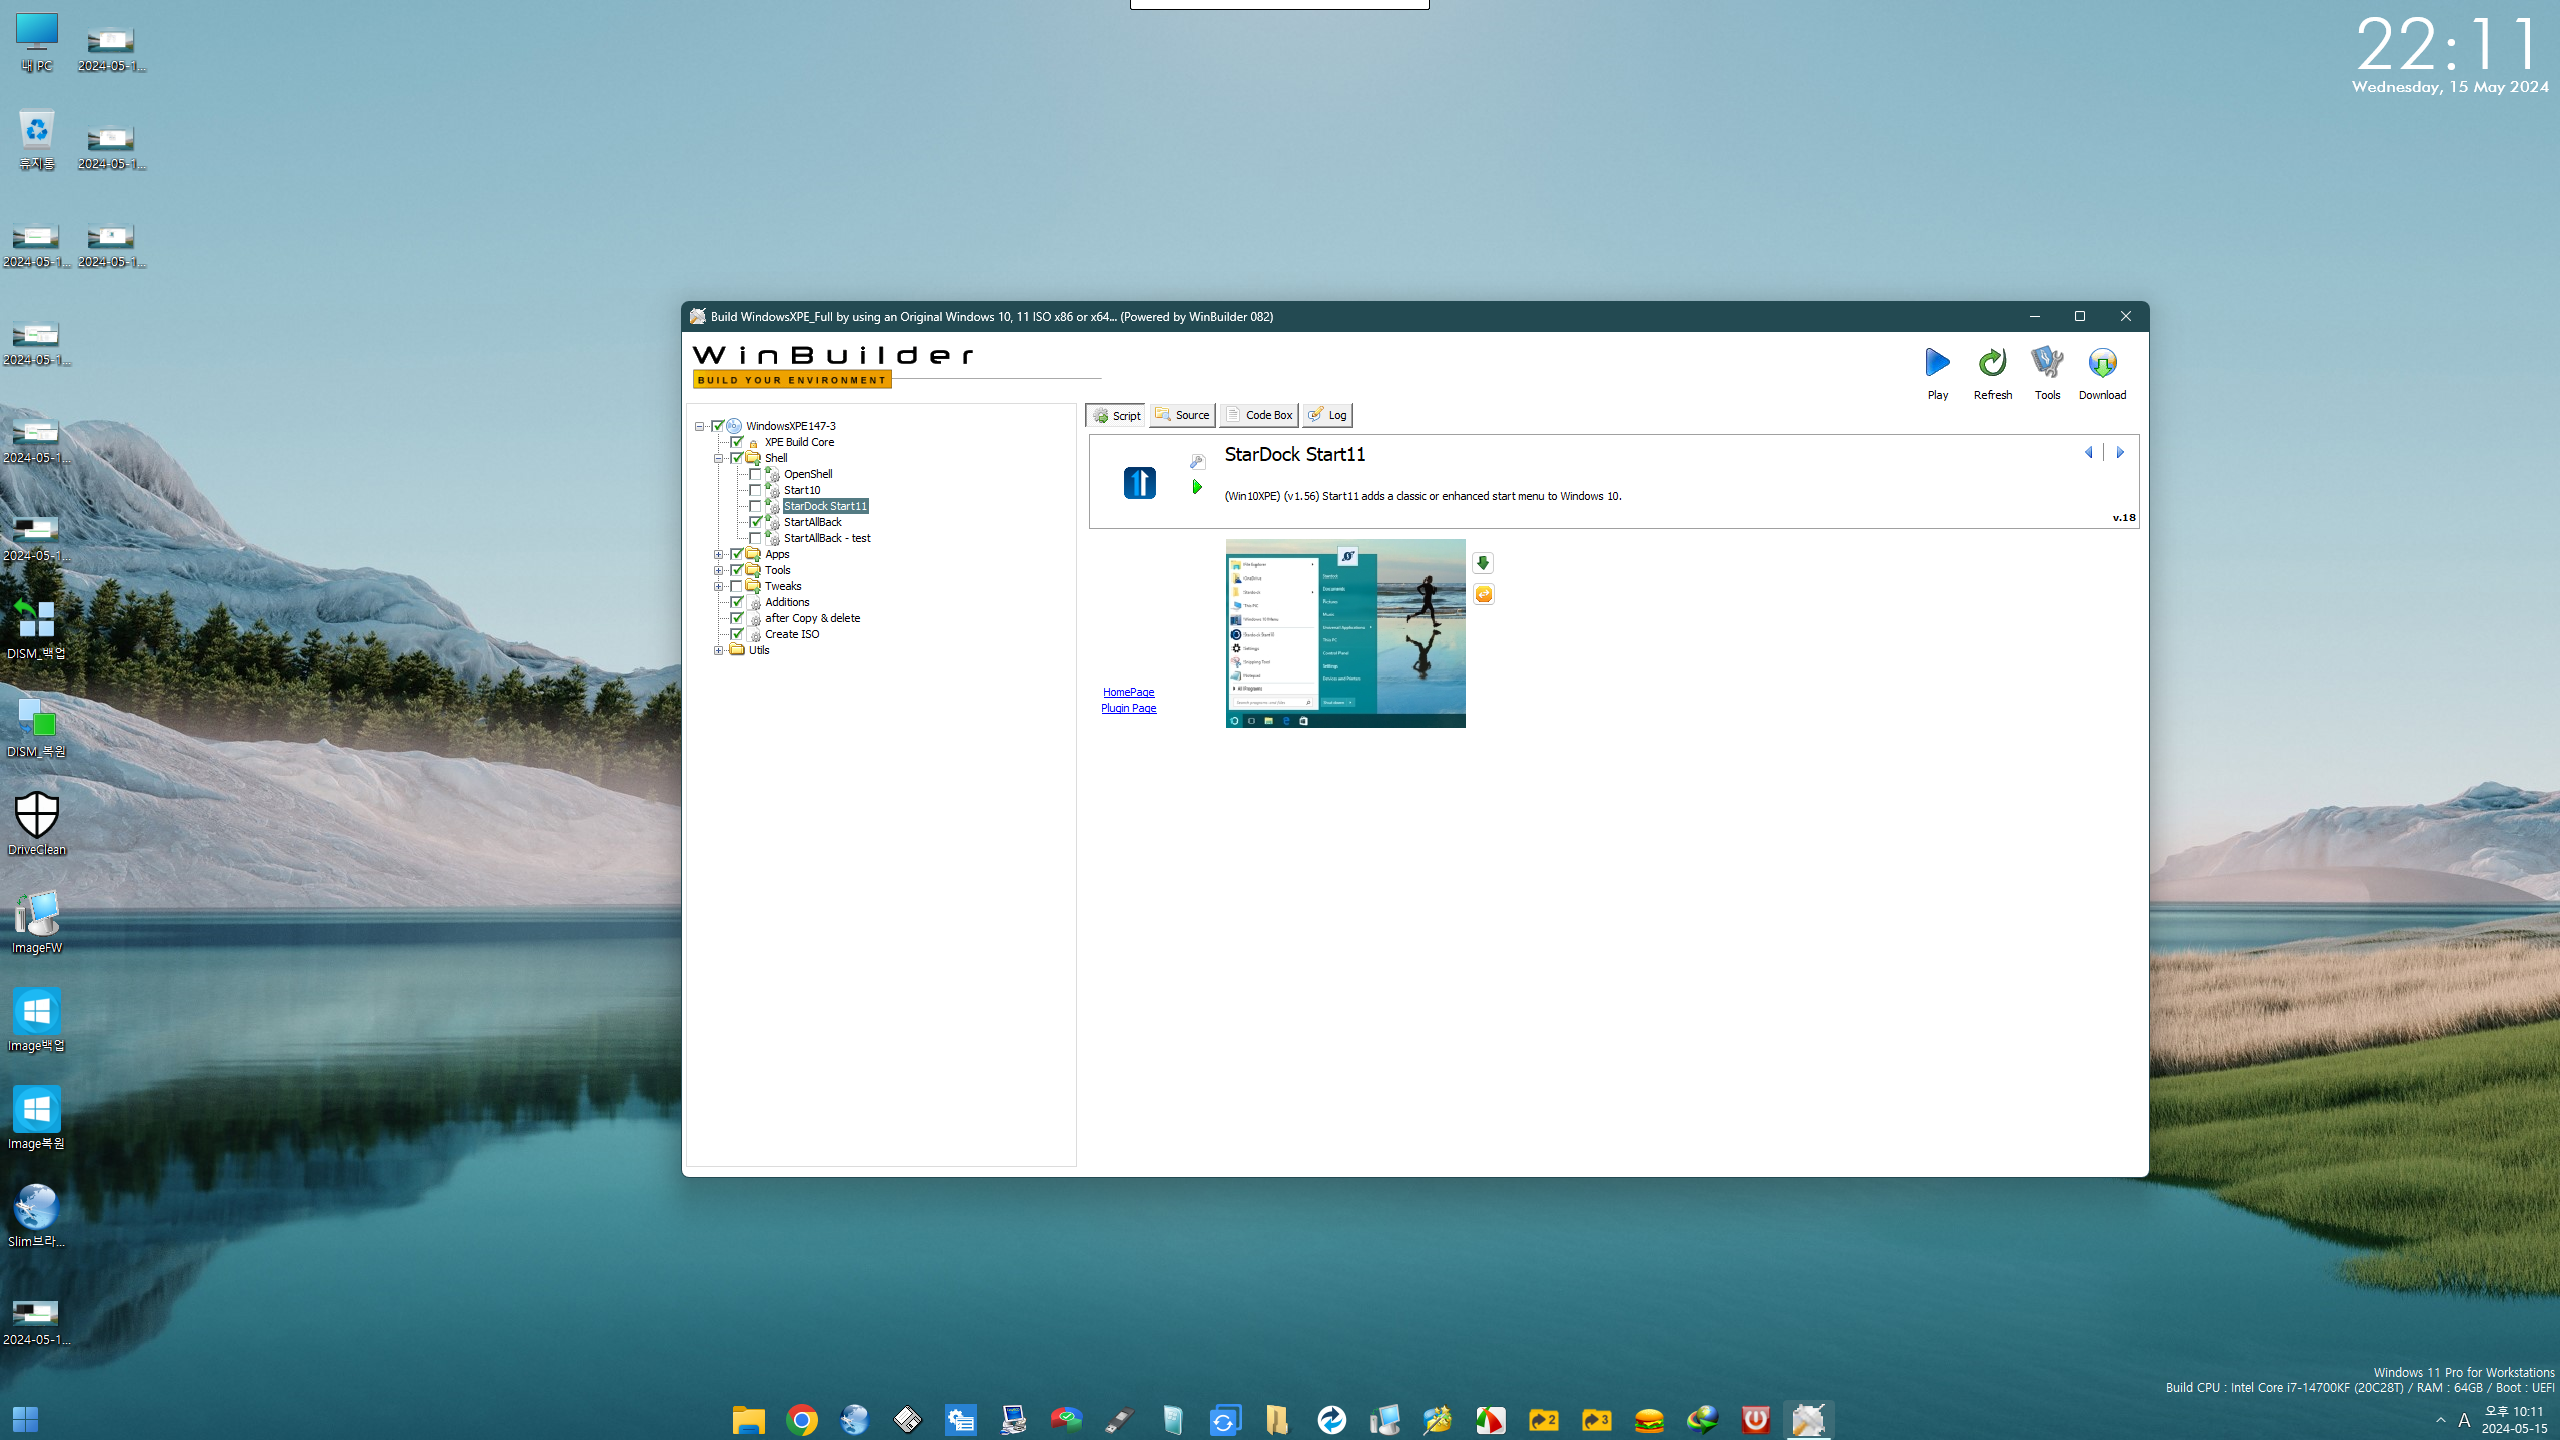Viewport: 2560px width, 1440px height.
Task: Enable the OpenShell checkbox
Action: coord(755,474)
